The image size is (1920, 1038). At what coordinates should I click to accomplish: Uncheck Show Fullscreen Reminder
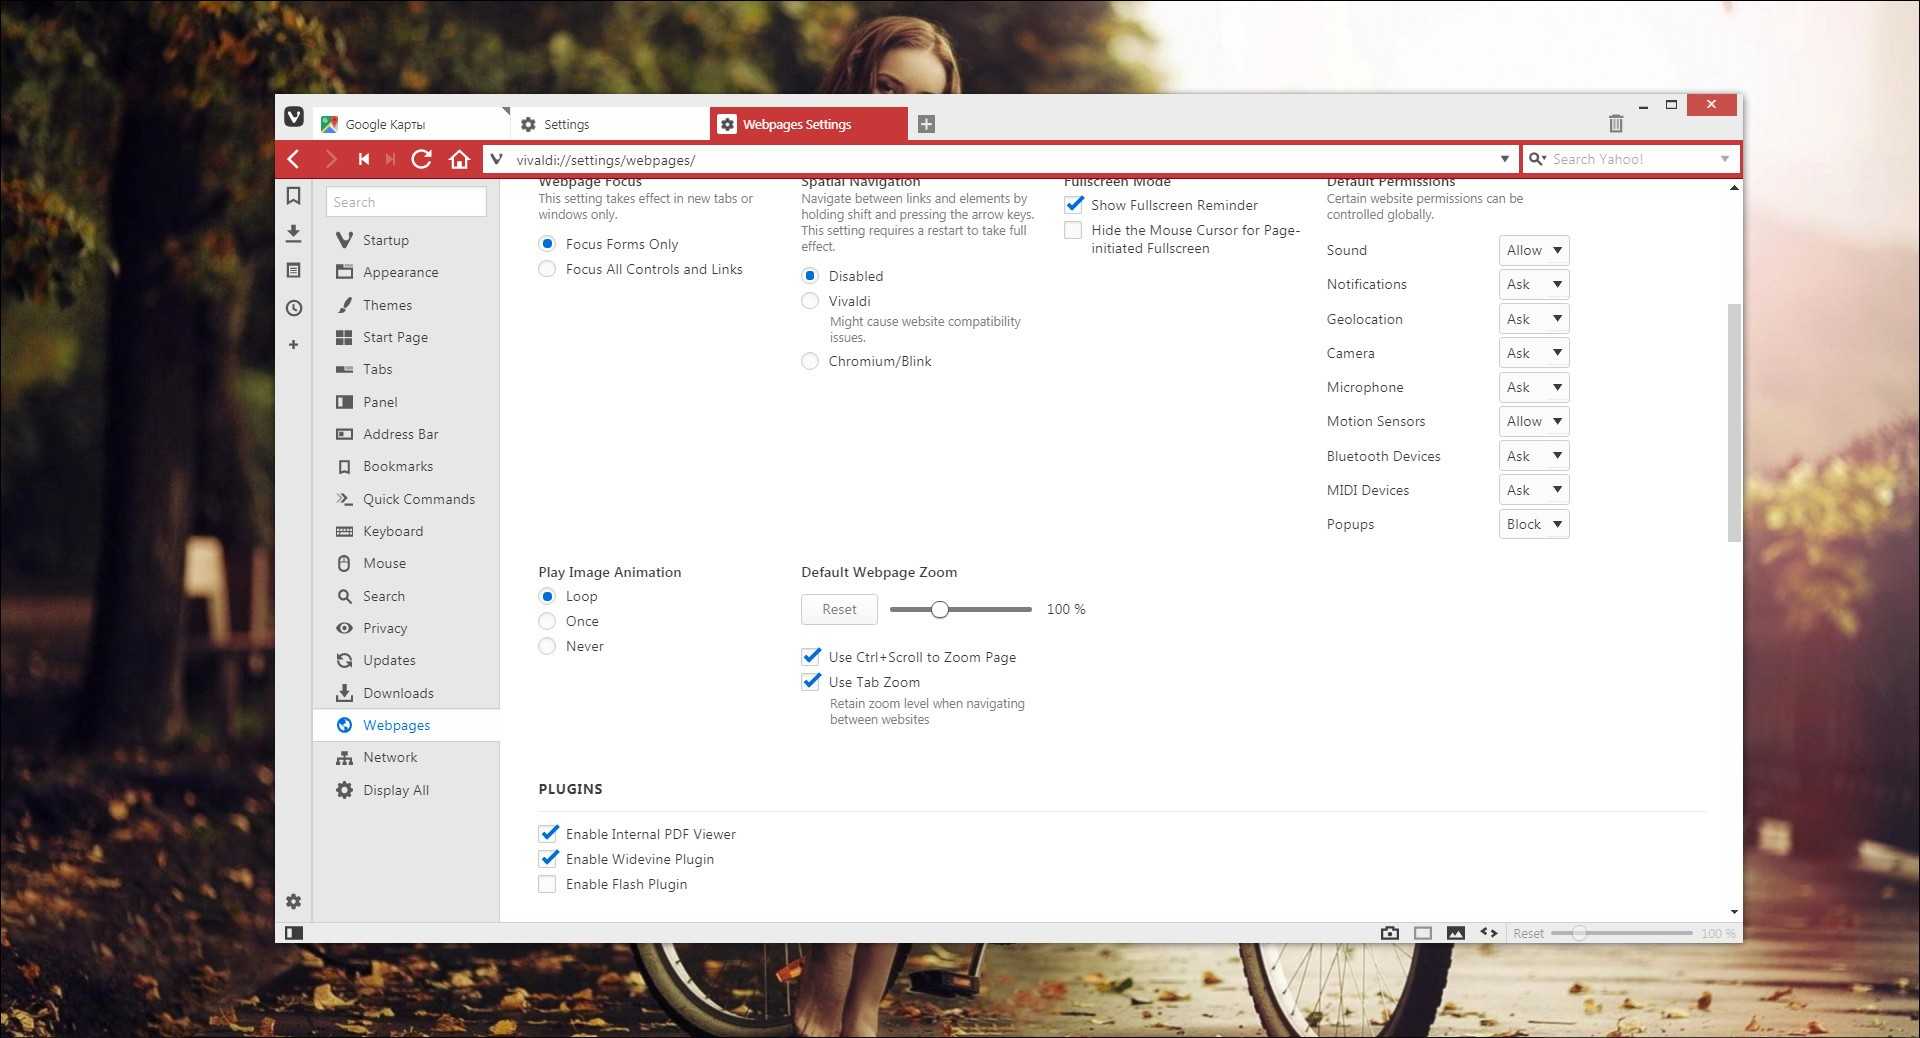(1074, 205)
